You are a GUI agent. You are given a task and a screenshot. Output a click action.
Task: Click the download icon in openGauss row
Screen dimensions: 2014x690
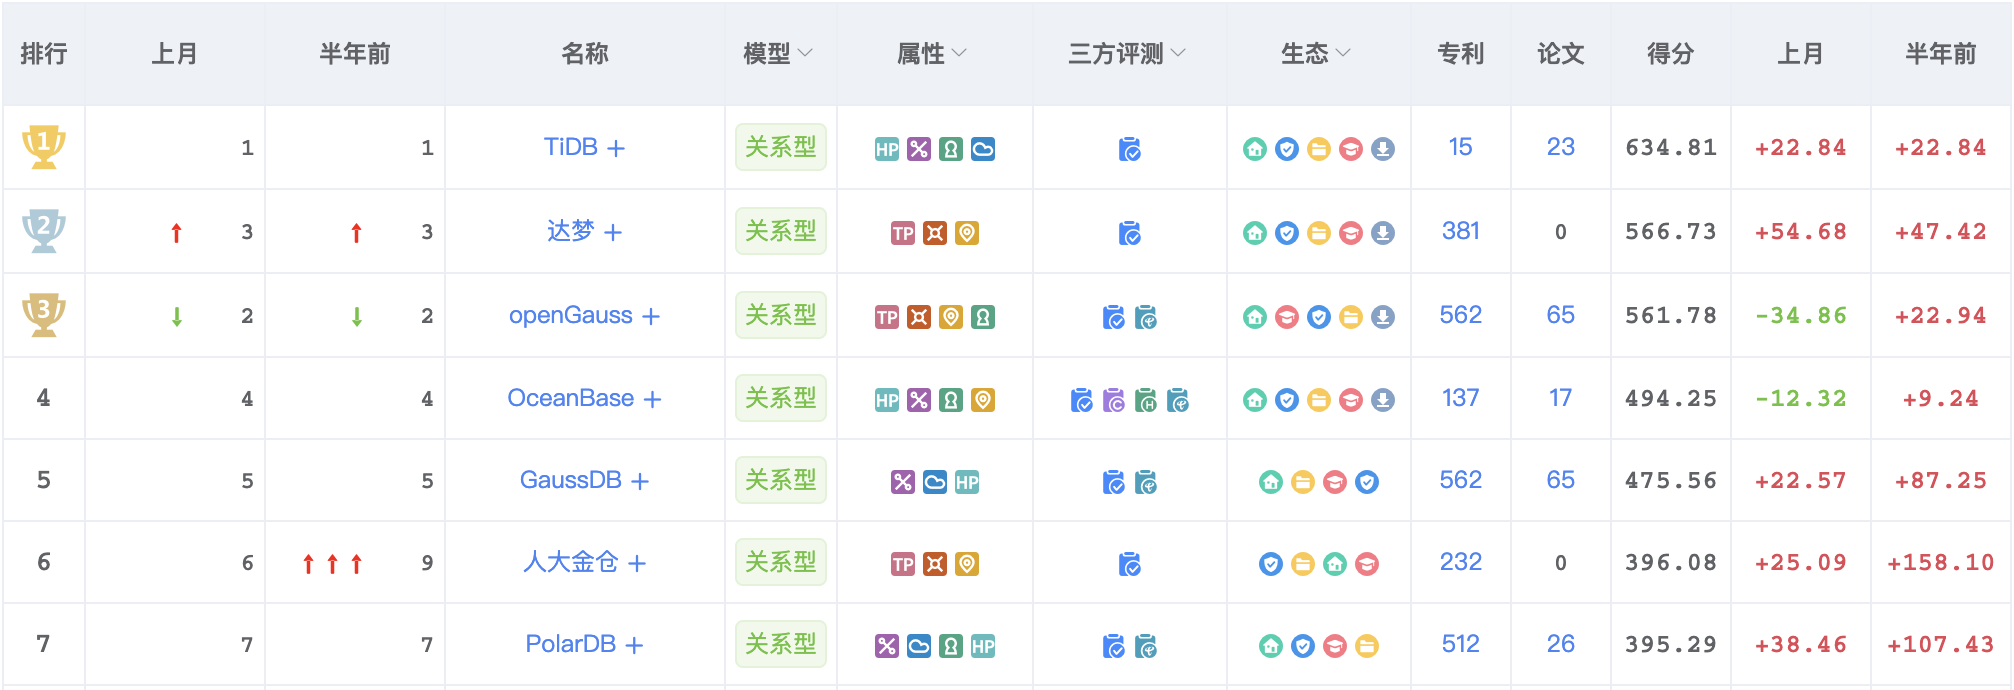pos(1383,318)
